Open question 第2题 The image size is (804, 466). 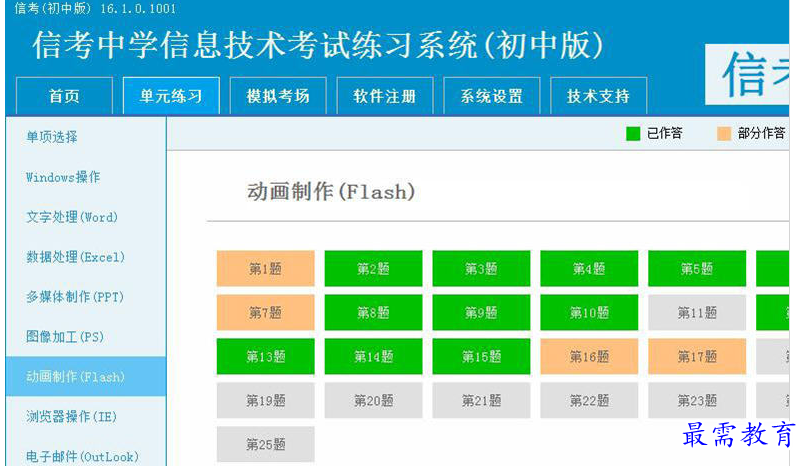[373, 269]
